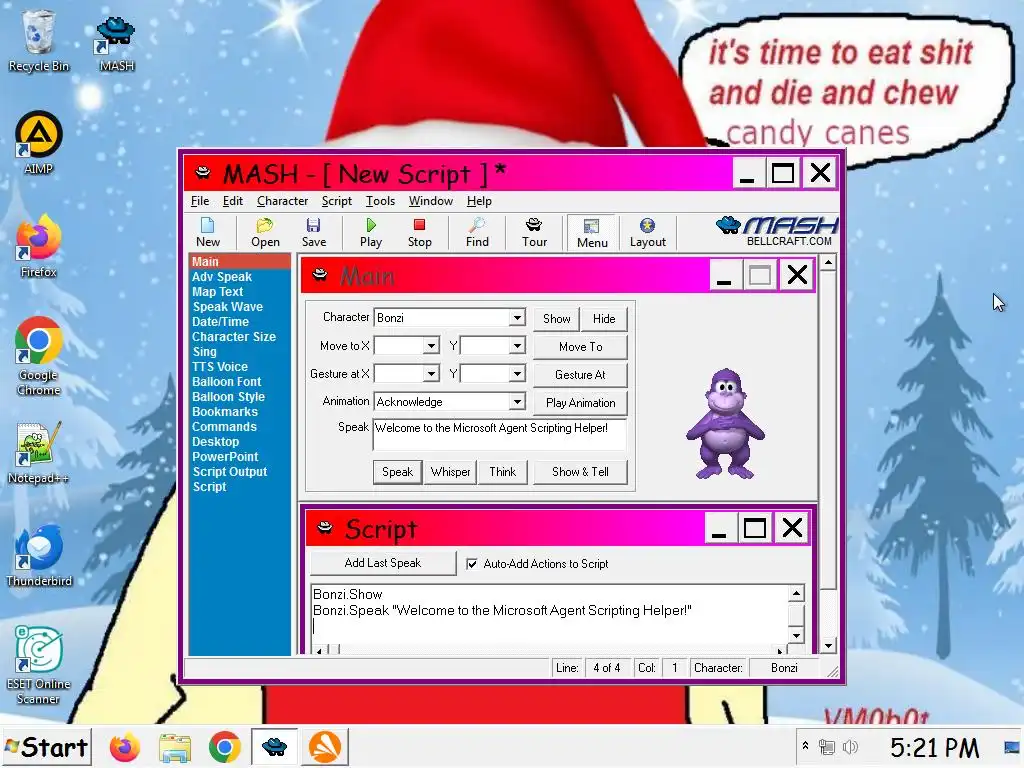The height and width of the screenshot is (768, 1024).
Task: Click the Play Animation button
Action: click(581, 403)
